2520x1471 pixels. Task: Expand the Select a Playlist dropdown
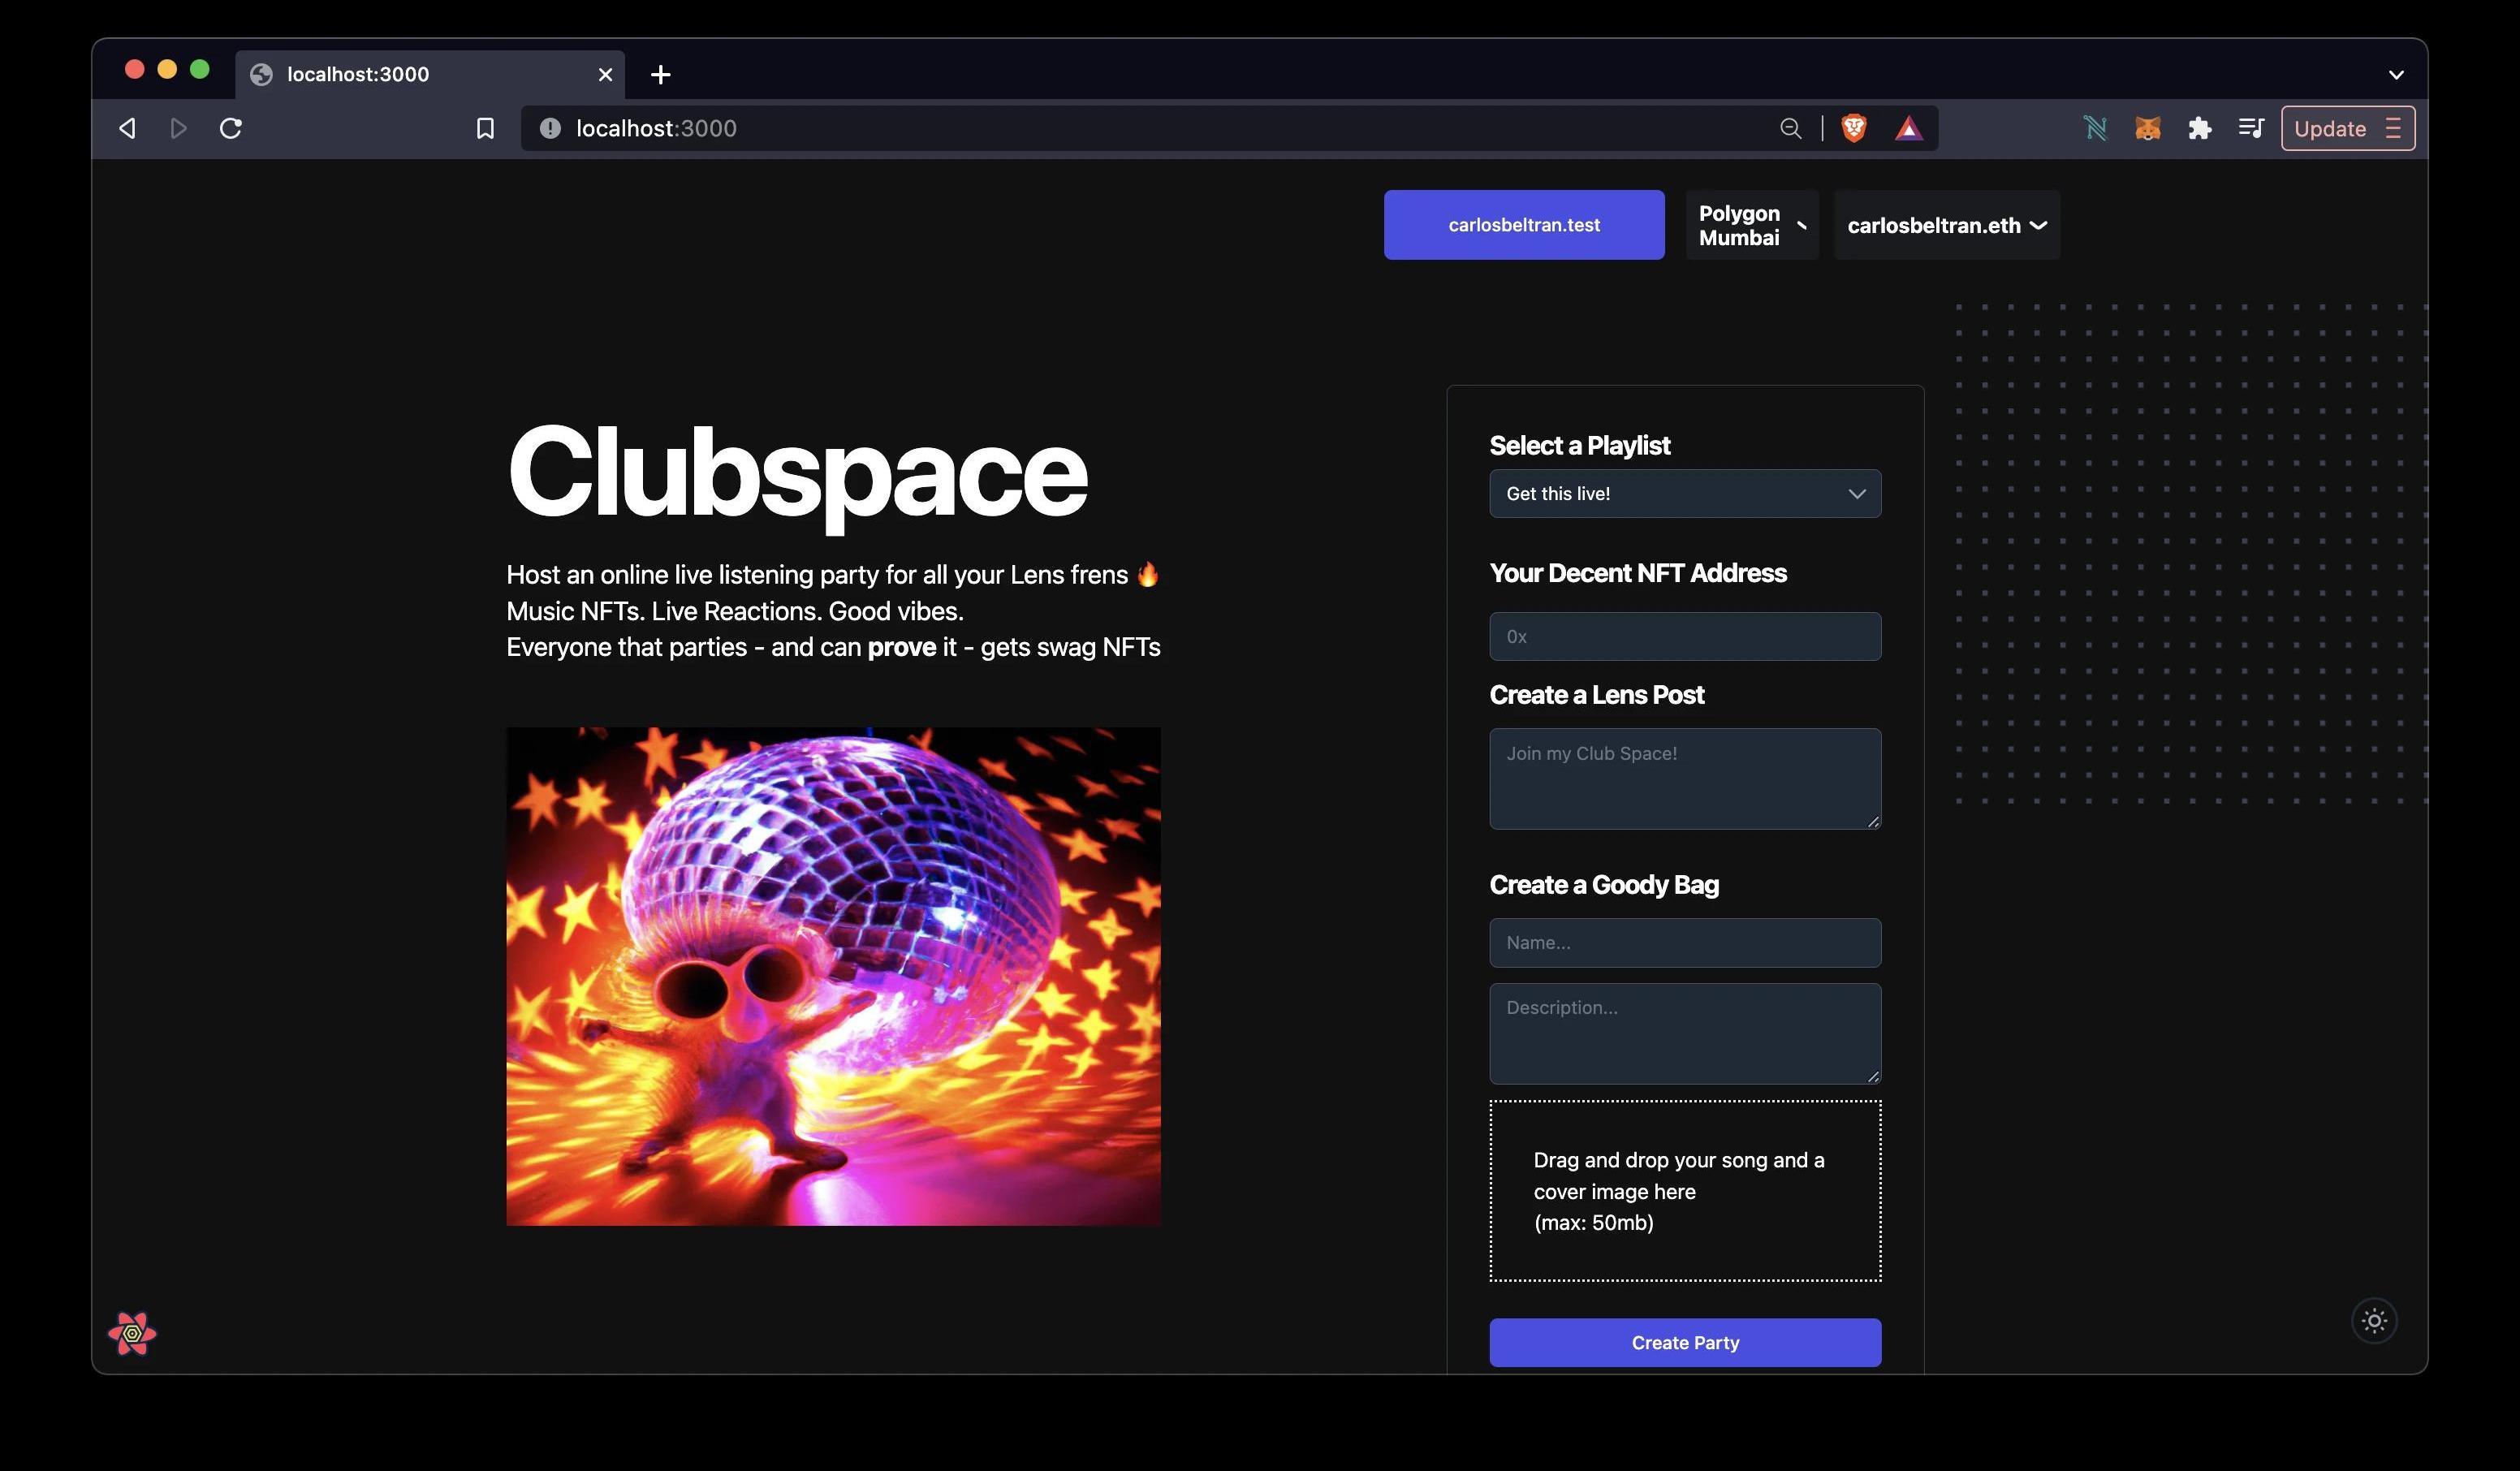1685,494
